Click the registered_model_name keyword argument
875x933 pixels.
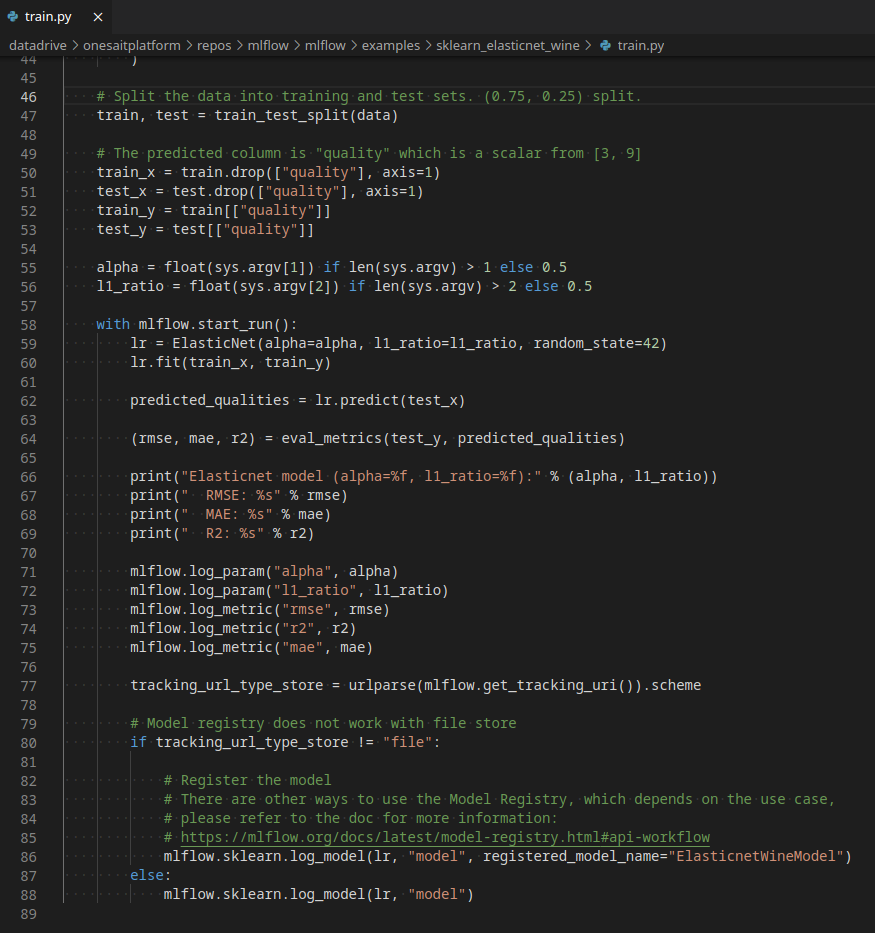(x=570, y=857)
